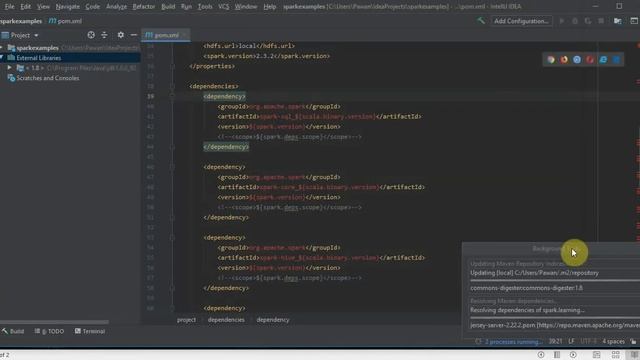Image resolution: width=640 pixels, height=360 pixels.
Task: Open the VCS menu
Action: 224,7
